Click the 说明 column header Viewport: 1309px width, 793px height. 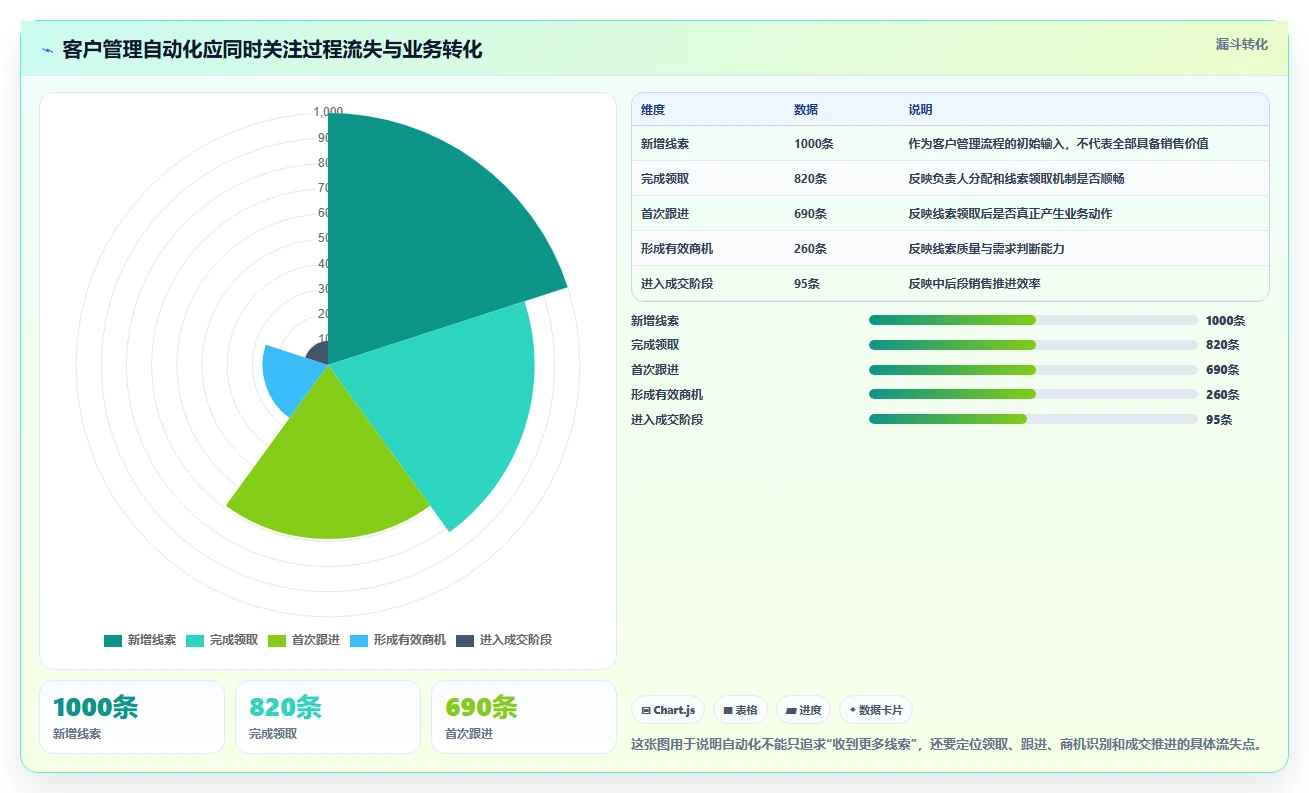[920, 110]
